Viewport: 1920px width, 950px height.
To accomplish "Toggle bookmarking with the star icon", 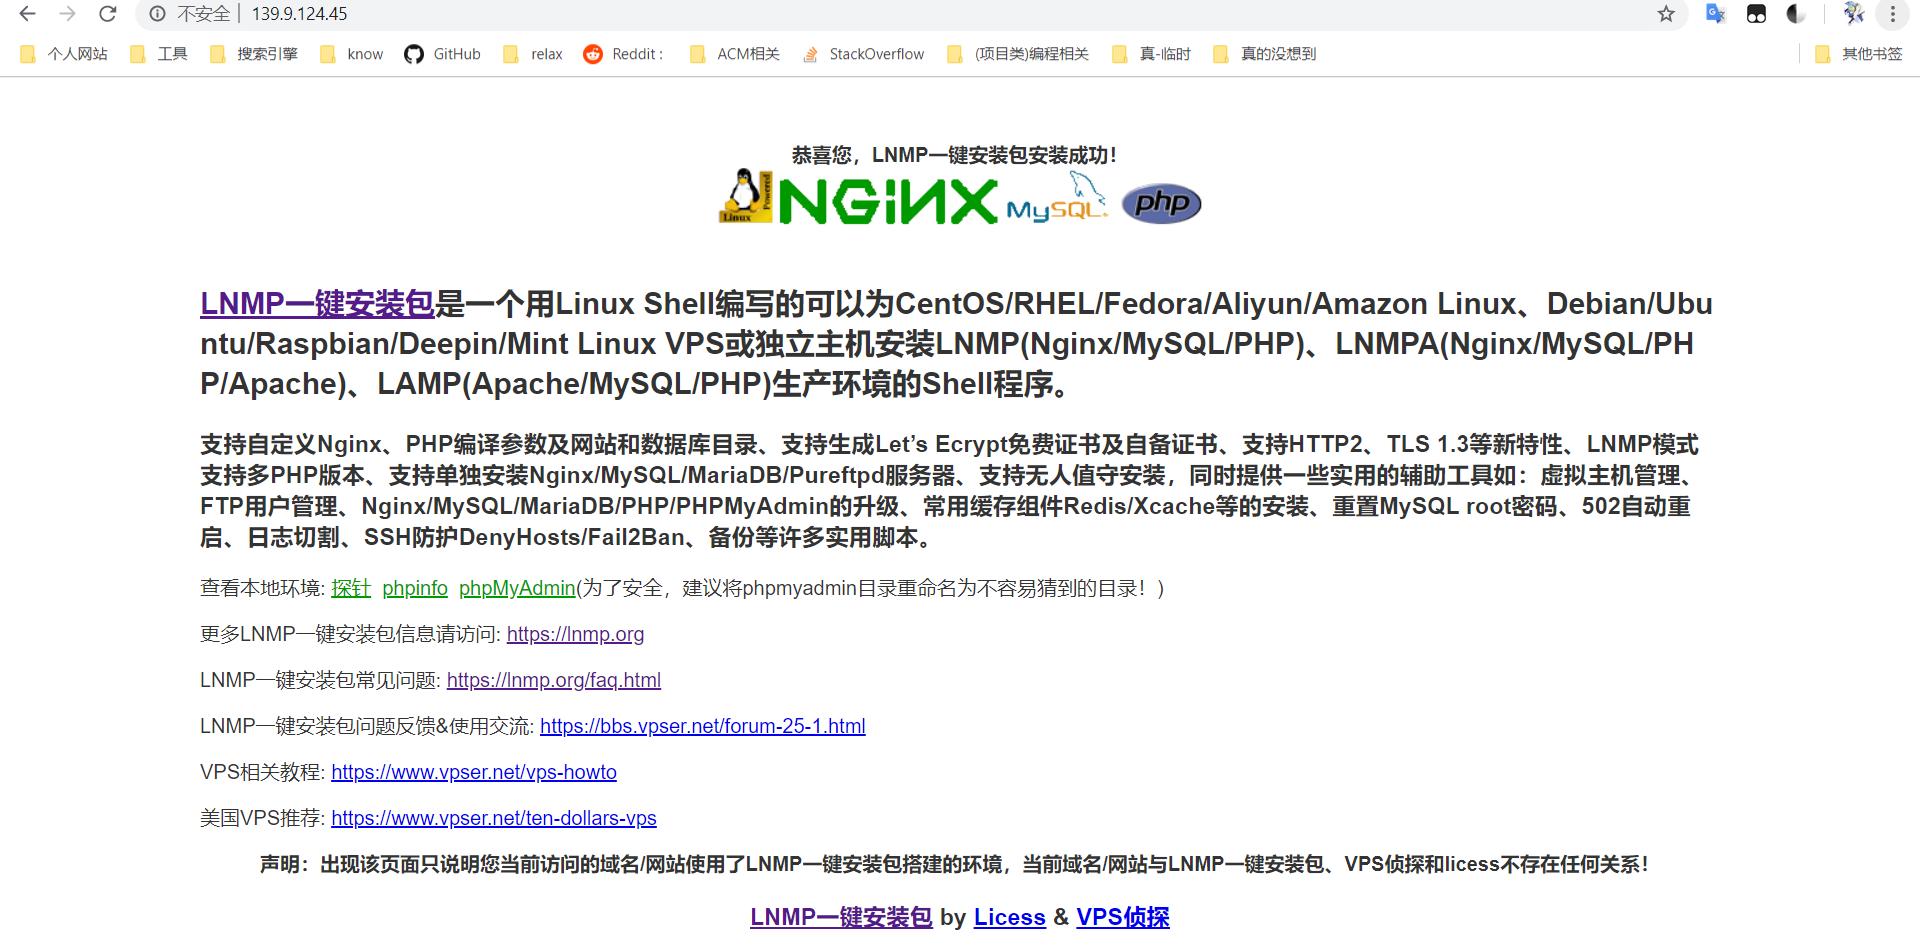I will coord(1666,14).
